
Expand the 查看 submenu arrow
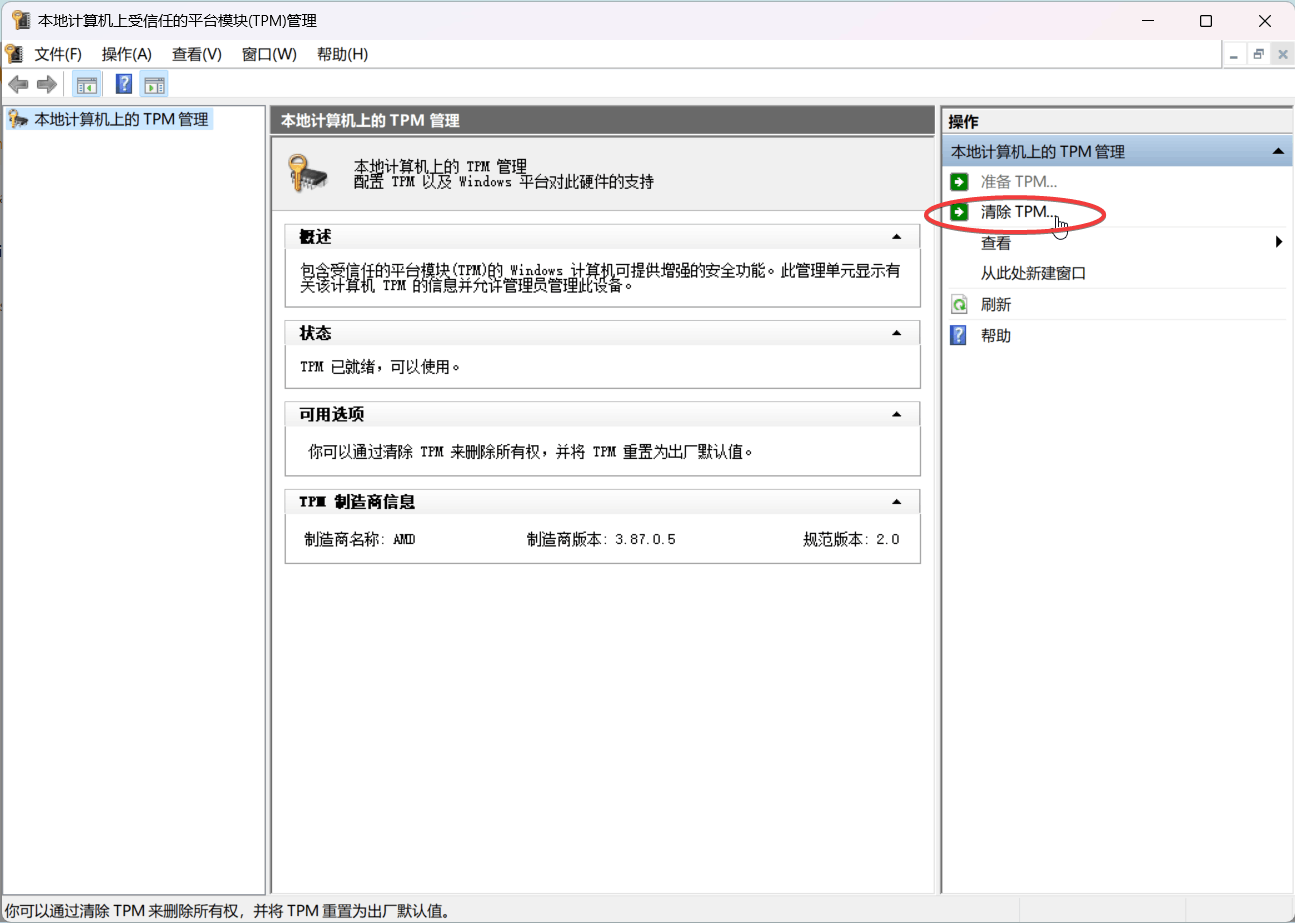pos(1279,242)
